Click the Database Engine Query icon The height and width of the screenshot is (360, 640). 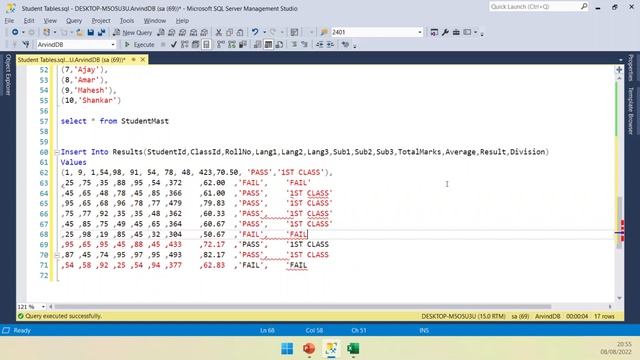pyautogui.click(x=161, y=32)
